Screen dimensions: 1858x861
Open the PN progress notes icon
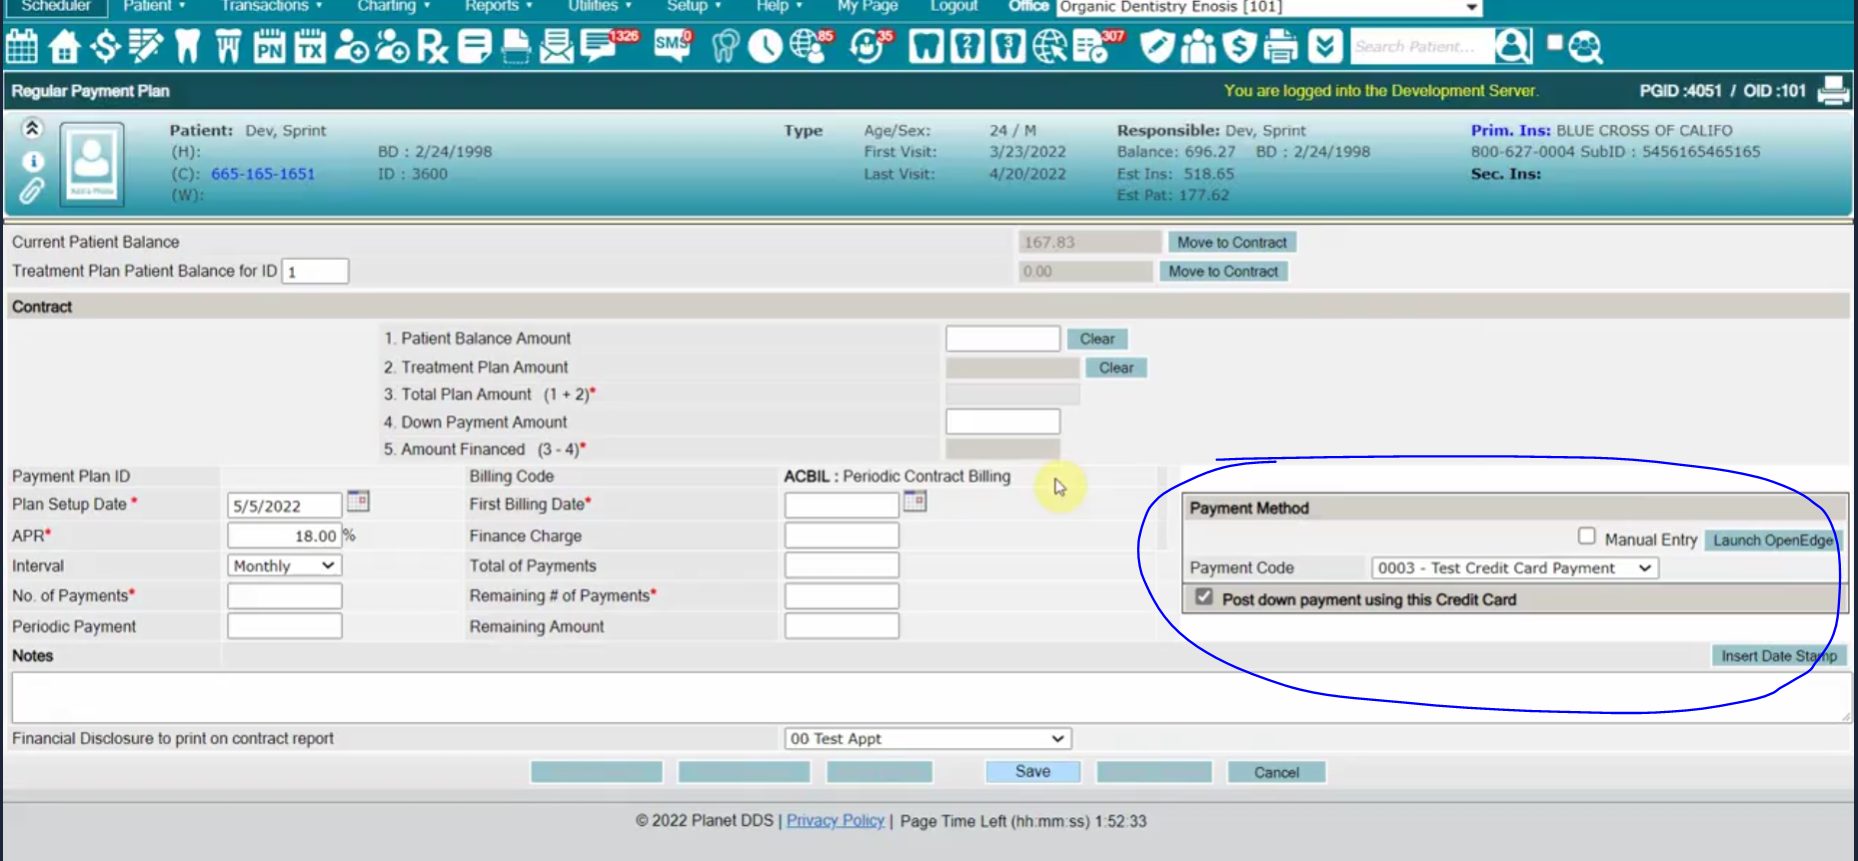(269, 46)
